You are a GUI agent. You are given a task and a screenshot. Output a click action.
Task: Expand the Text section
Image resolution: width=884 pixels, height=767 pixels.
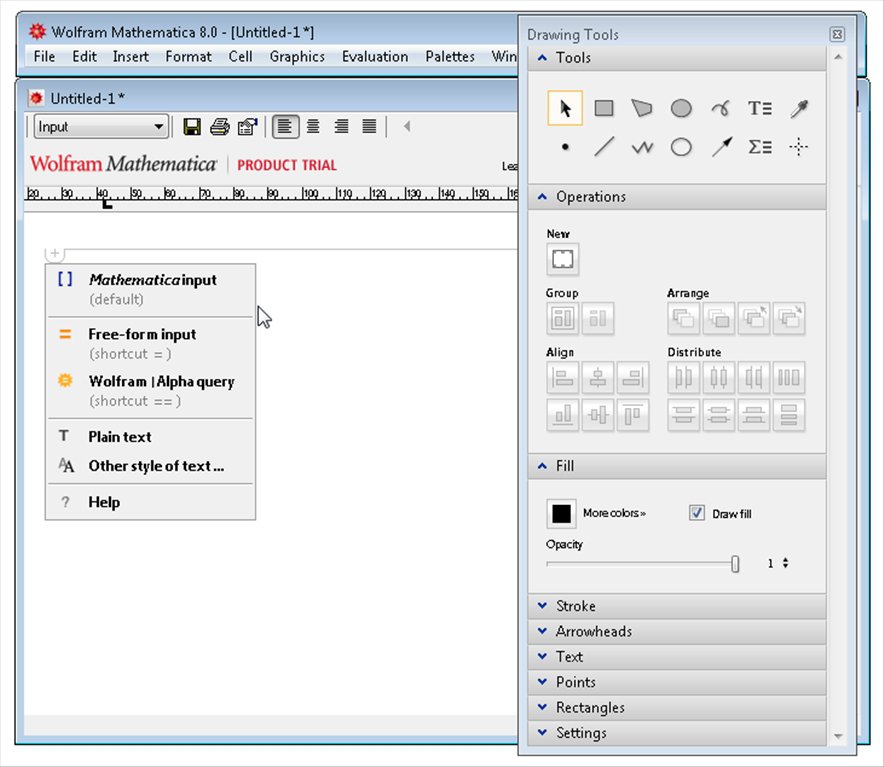coord(677,656)
